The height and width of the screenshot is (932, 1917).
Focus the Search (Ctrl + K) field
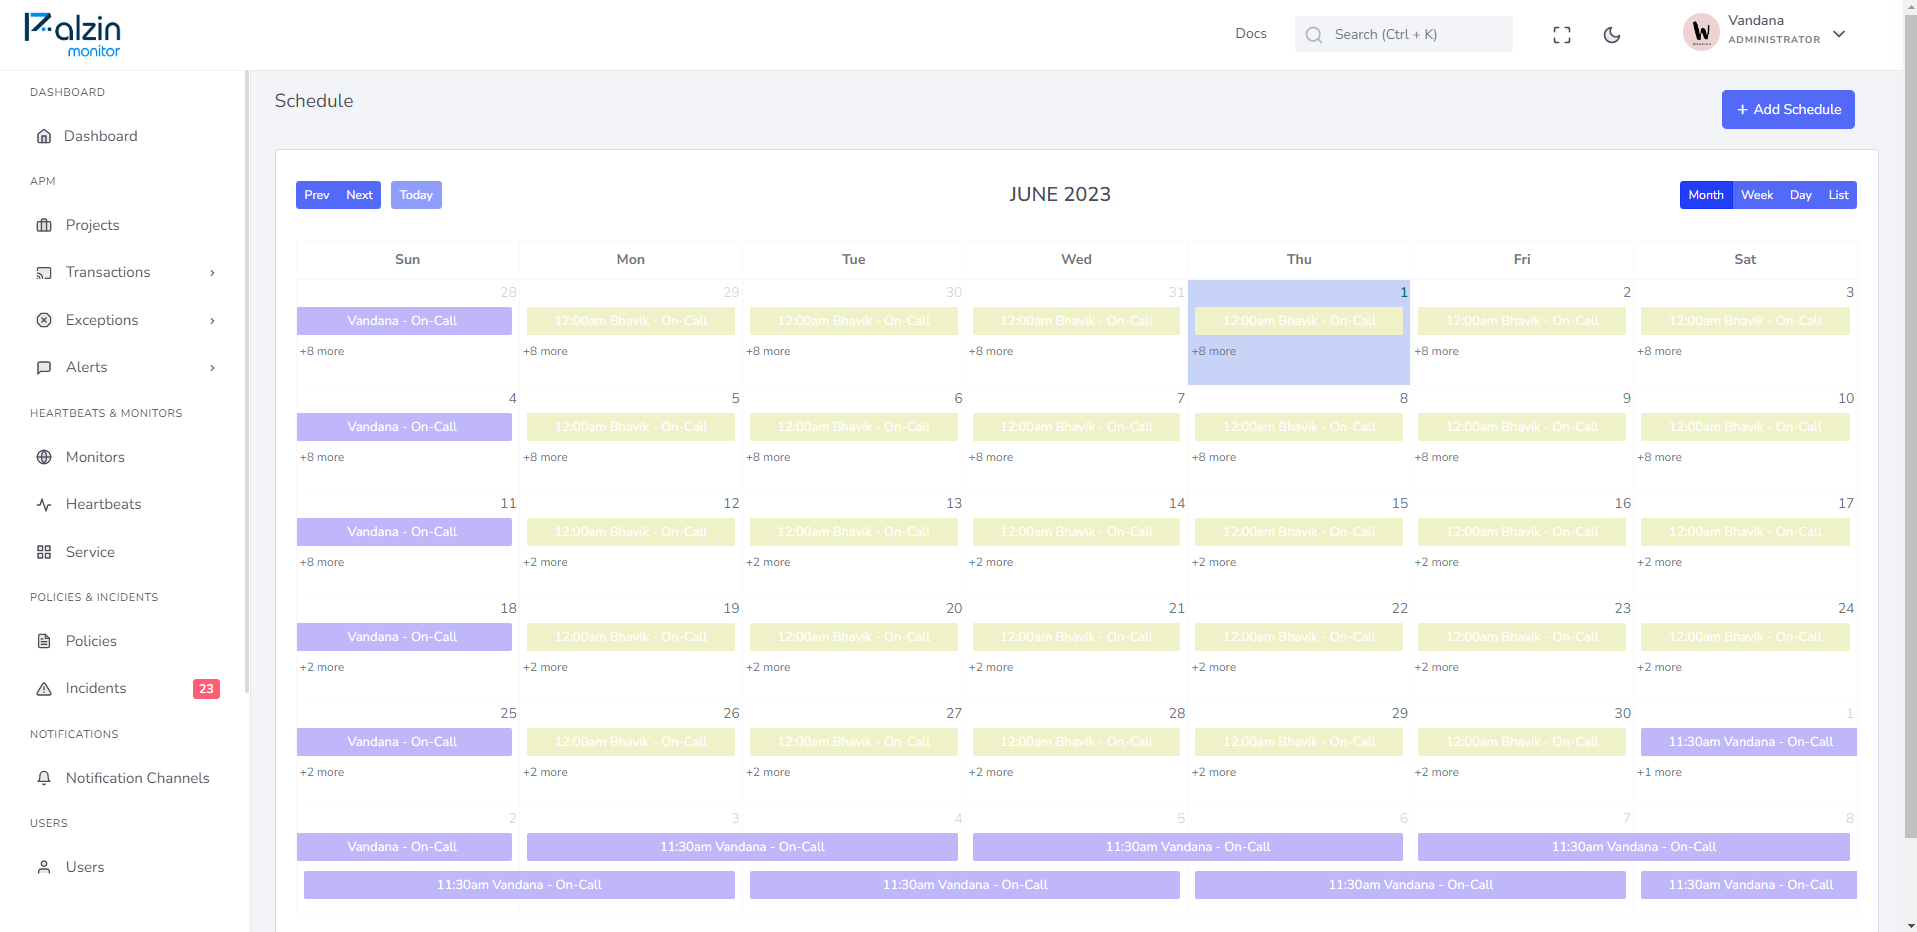1403,34
